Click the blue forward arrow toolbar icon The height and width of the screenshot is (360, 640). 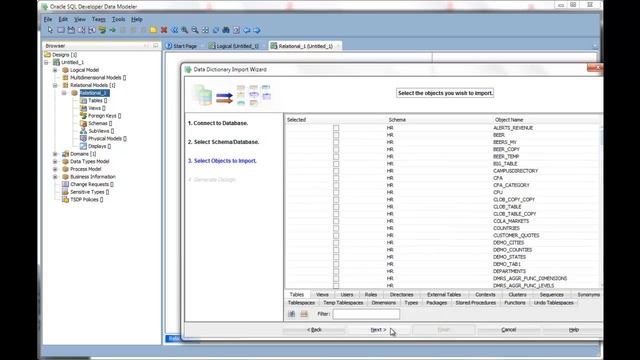(257, 30)
